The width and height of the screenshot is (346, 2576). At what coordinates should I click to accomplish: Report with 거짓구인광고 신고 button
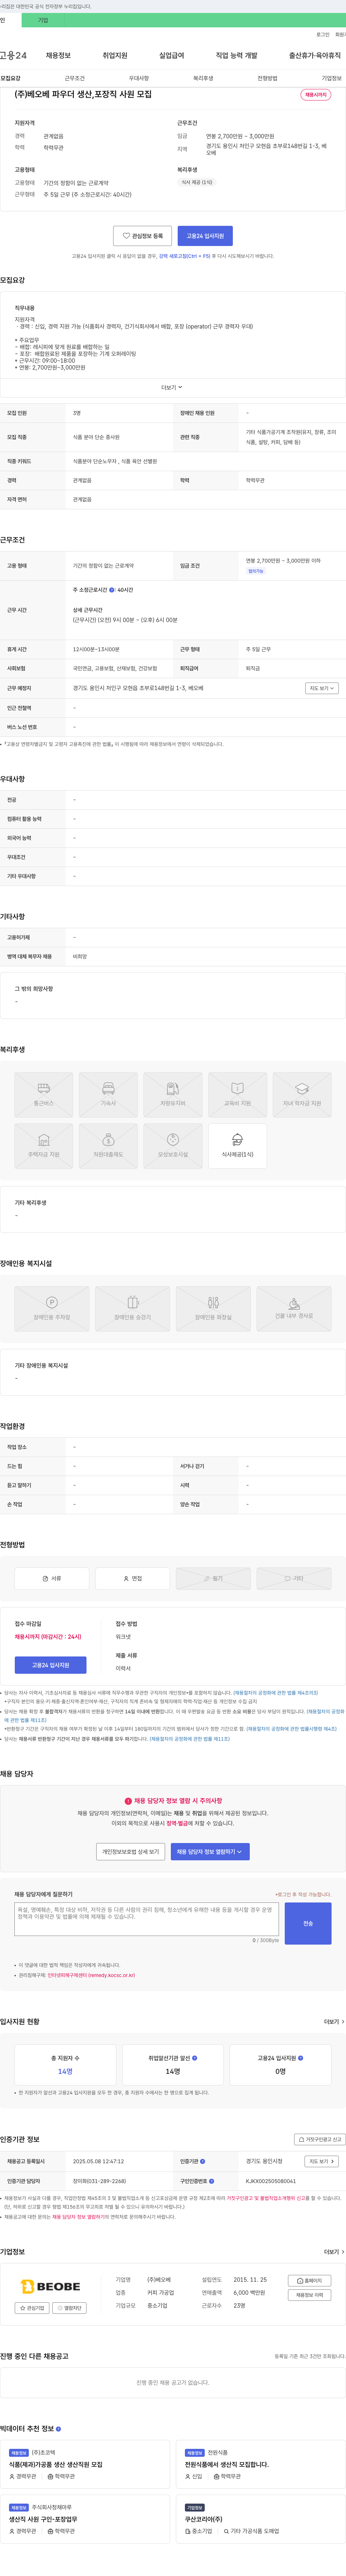point(320,2139)
